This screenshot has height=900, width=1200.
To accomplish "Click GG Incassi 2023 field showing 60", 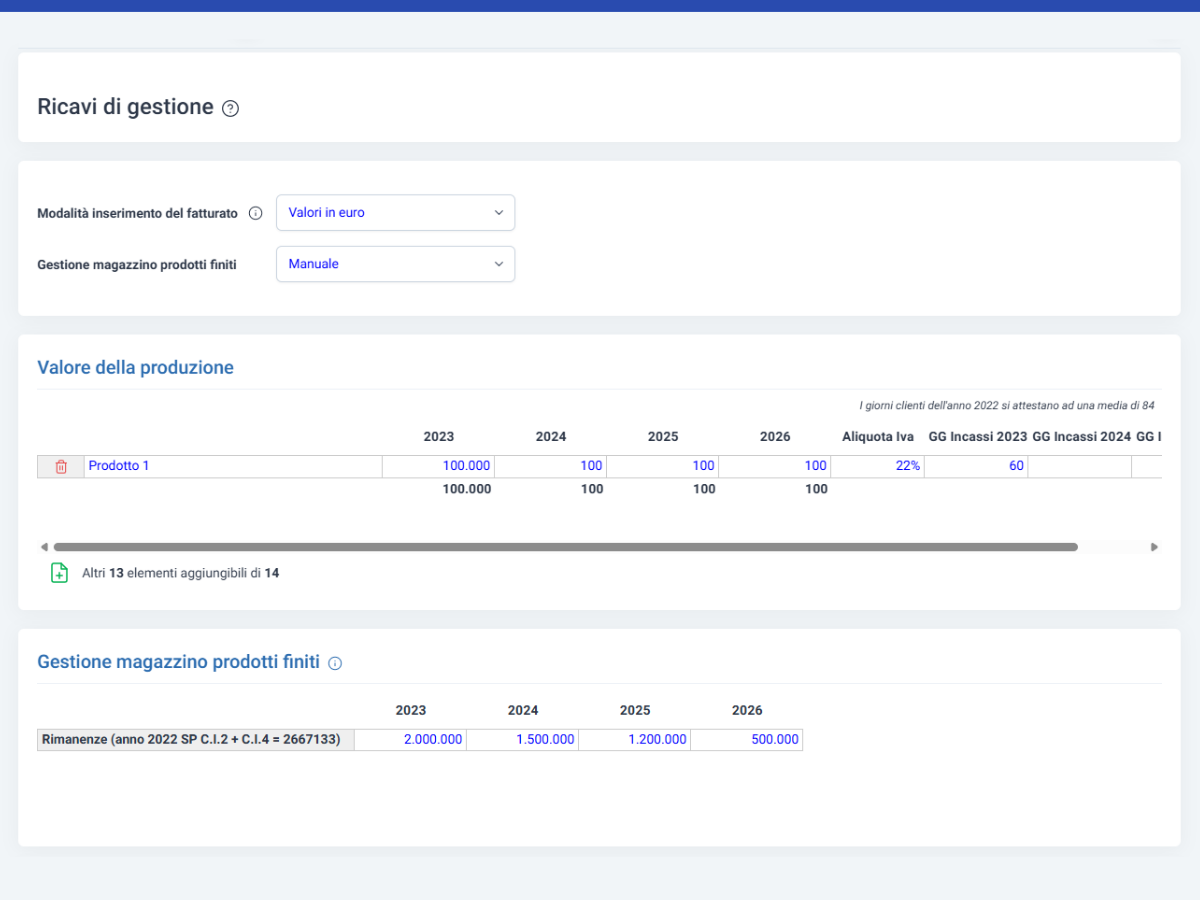I will [976, 466].
